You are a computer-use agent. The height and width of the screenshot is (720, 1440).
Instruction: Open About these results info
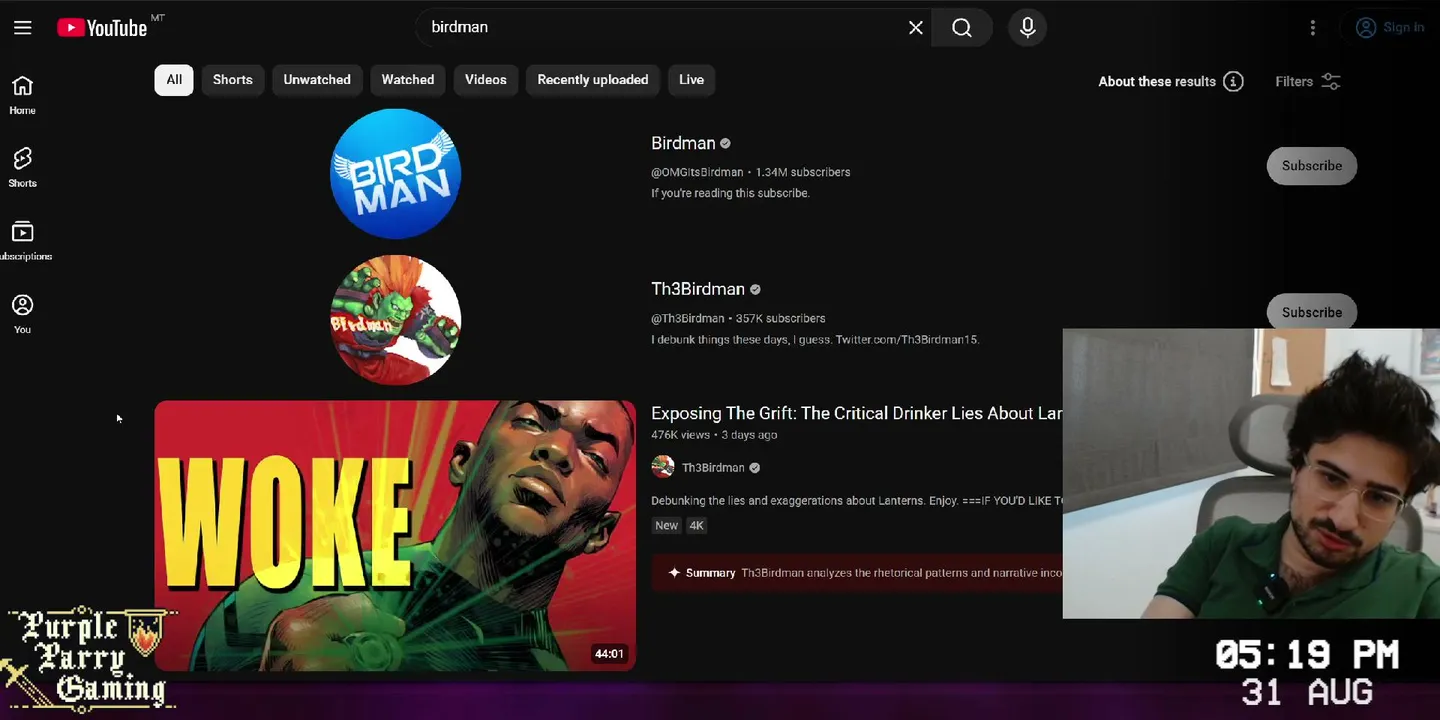[1171, 82]
